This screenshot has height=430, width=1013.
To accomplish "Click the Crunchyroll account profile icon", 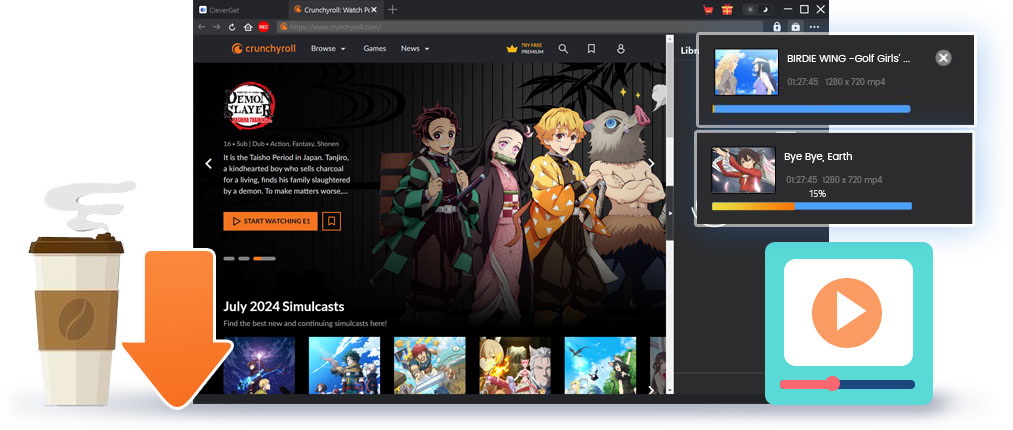I will 620,48.
